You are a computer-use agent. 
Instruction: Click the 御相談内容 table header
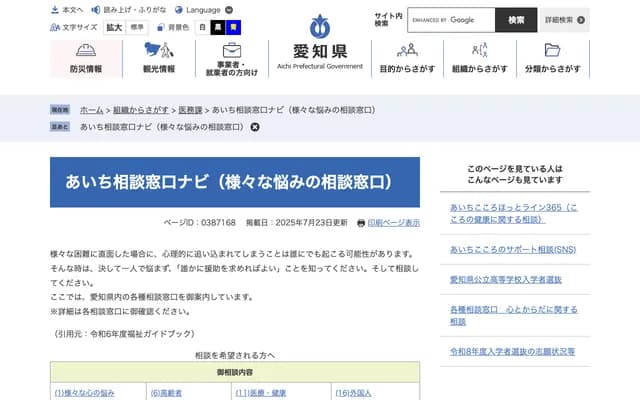coord(235,372)
